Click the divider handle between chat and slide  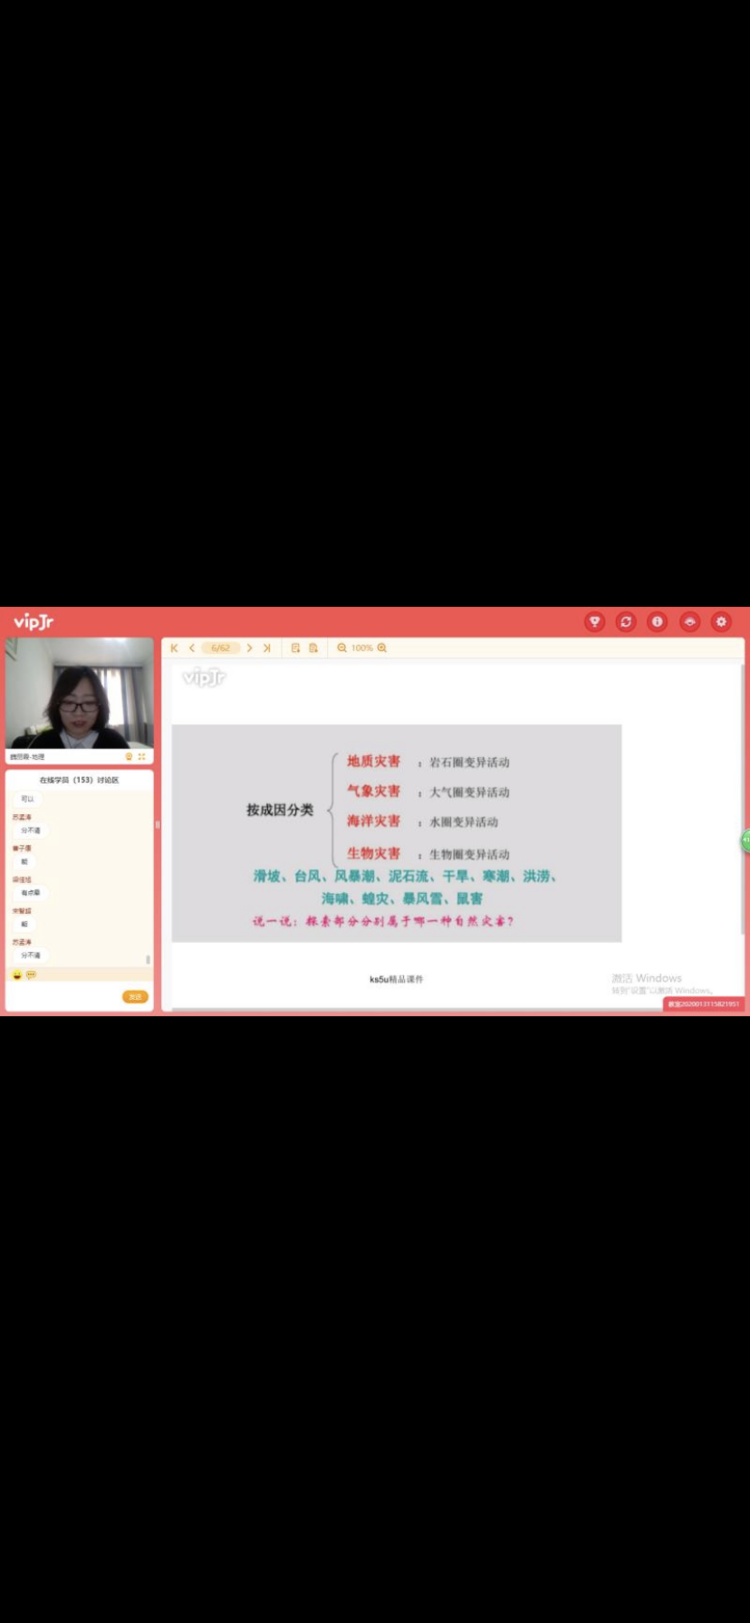coord(158,825)
